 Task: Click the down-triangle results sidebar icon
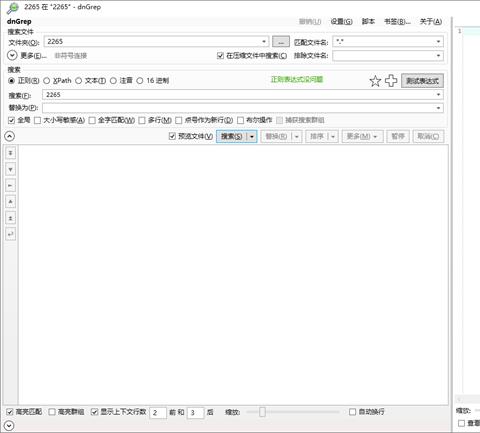(11, 169)
